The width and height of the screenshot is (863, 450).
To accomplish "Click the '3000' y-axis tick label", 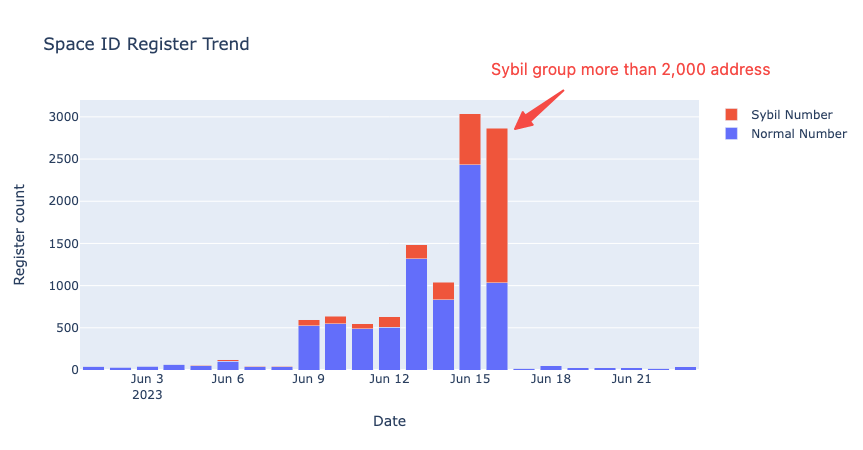I will pos(64,117).
